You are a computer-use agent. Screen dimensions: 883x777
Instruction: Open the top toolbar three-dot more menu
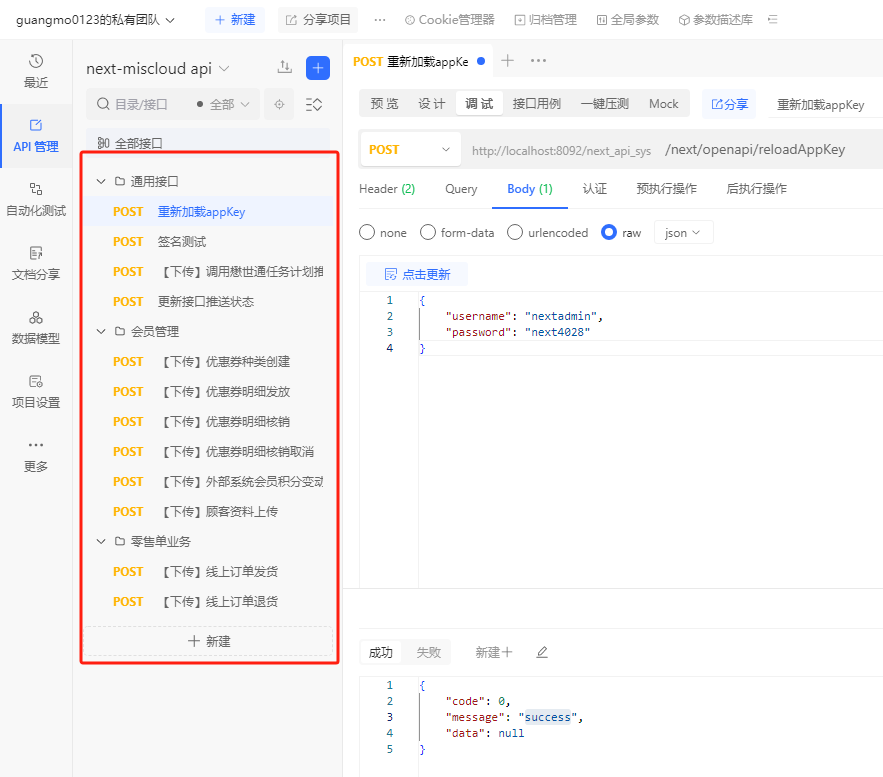[380, 20]
